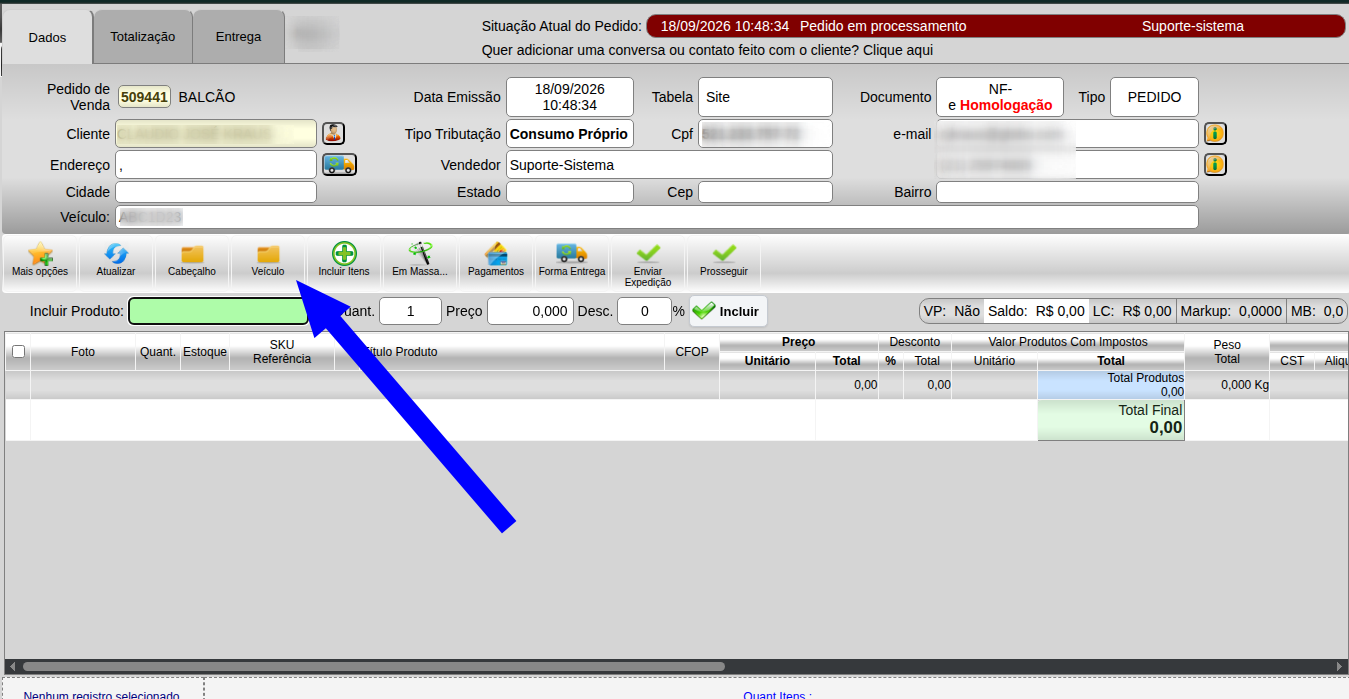Switch to the Dados tab
This screenshot has height=699, width=1349.
[47, 38]
